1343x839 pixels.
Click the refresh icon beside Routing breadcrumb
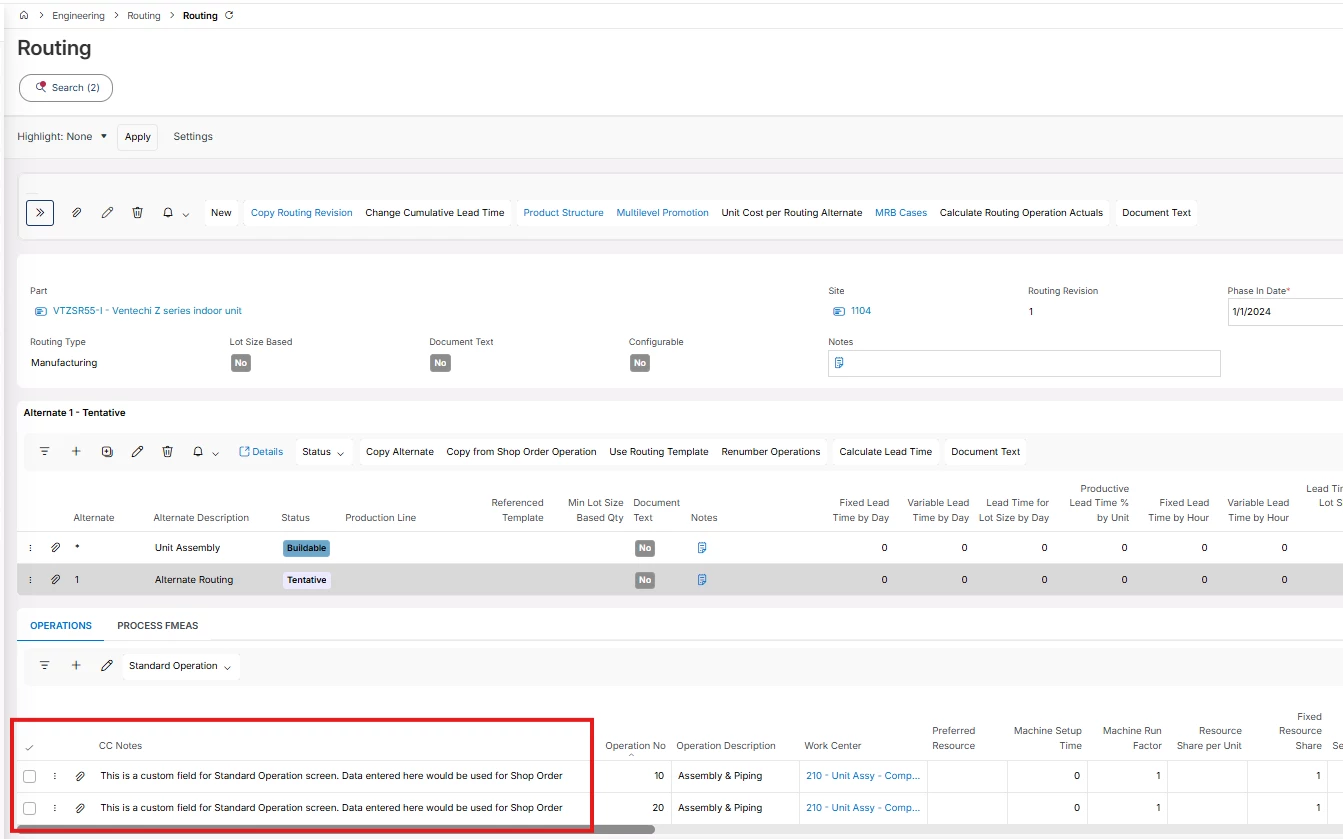[x=229, y=16]
